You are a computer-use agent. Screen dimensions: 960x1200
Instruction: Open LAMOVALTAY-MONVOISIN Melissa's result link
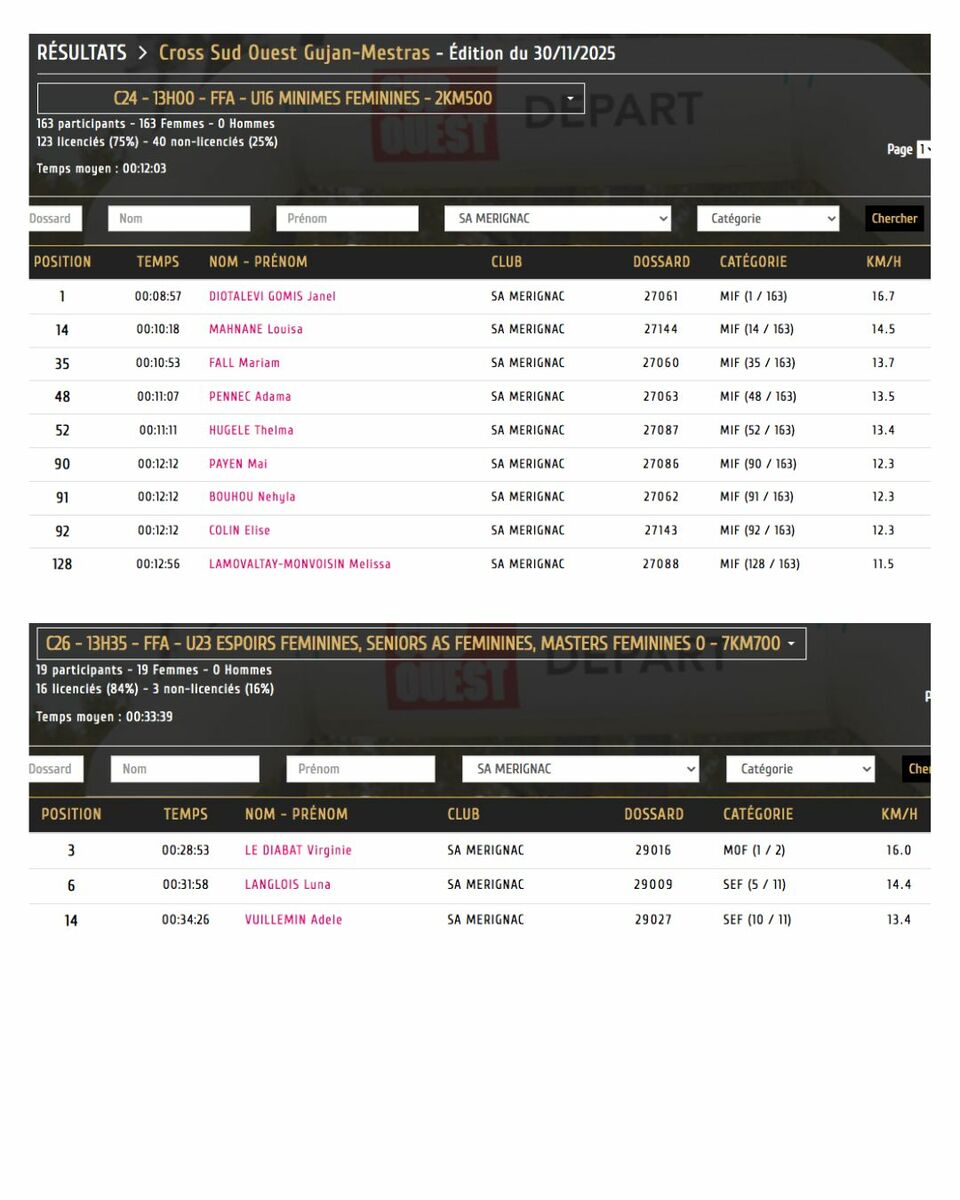[300, 564]
